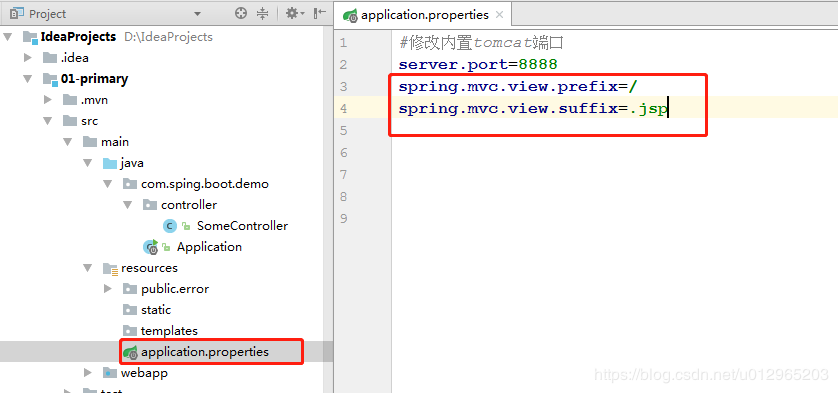
Task: Click the Hide Project panel icon
Action: [x=320, y=13]
